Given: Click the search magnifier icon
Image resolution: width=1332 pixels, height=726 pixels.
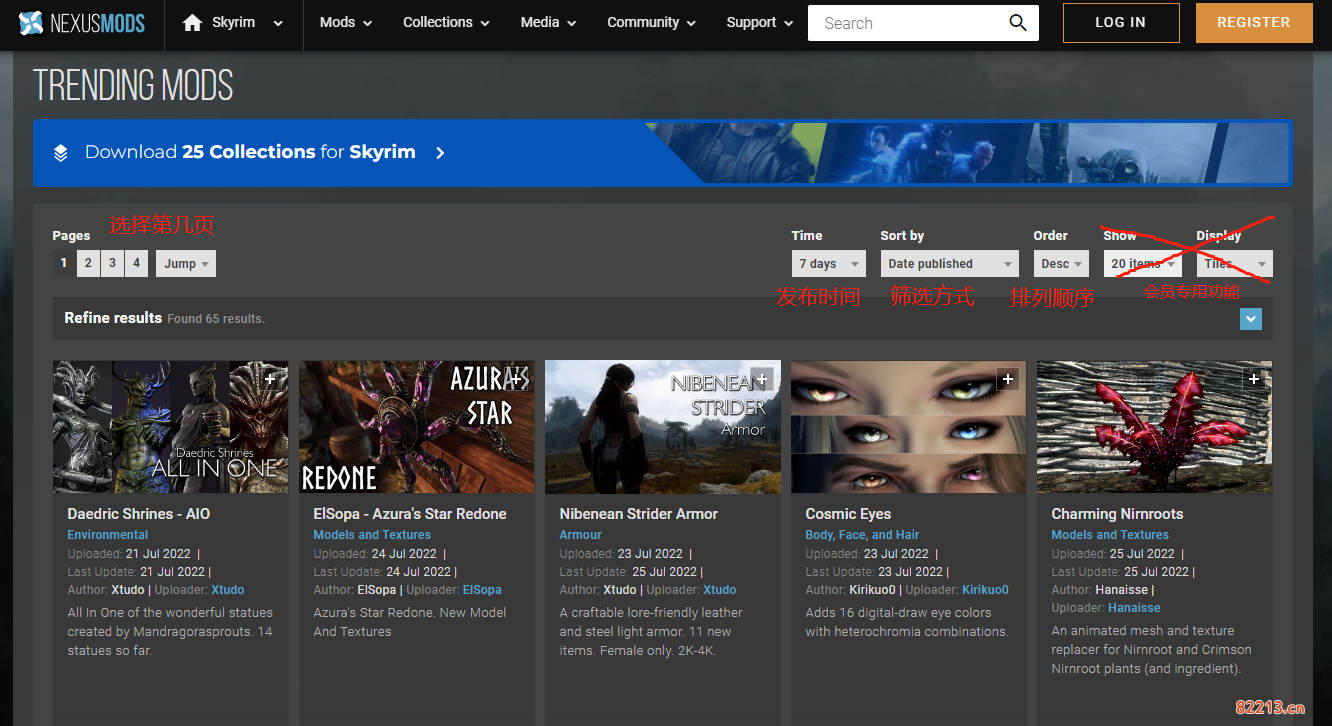Looking at the screenshot, I should tap(1018, 23).
